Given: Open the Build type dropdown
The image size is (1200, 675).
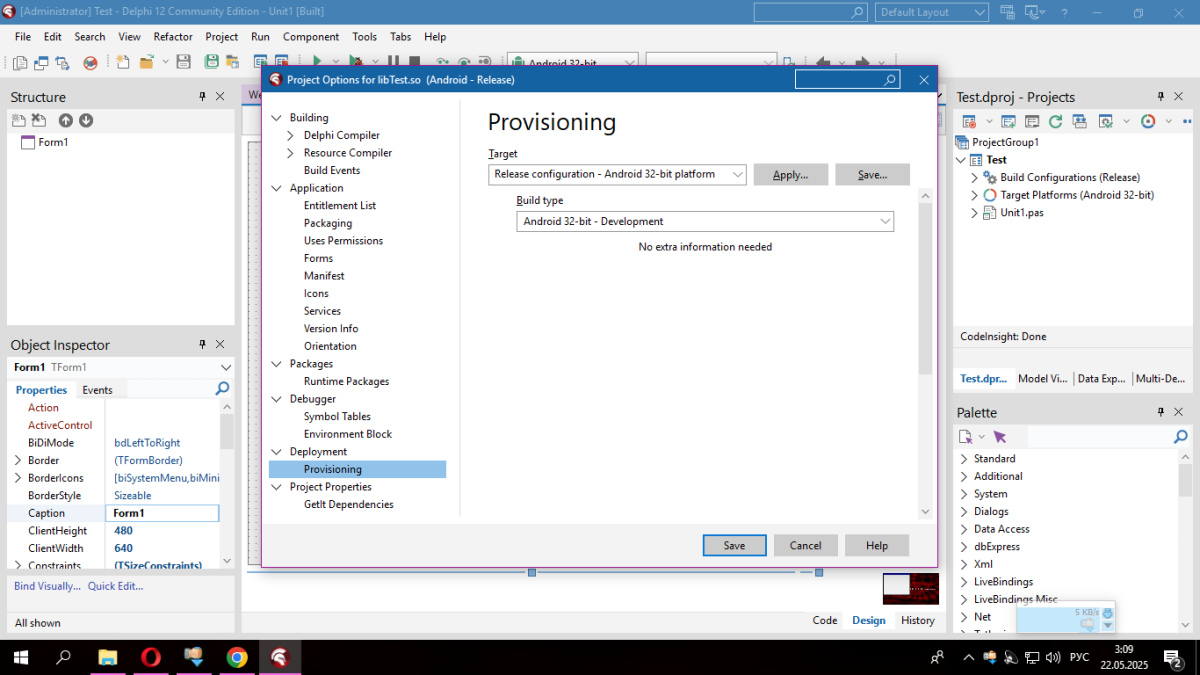Looking at the screenshot, I should click(885, 221).
